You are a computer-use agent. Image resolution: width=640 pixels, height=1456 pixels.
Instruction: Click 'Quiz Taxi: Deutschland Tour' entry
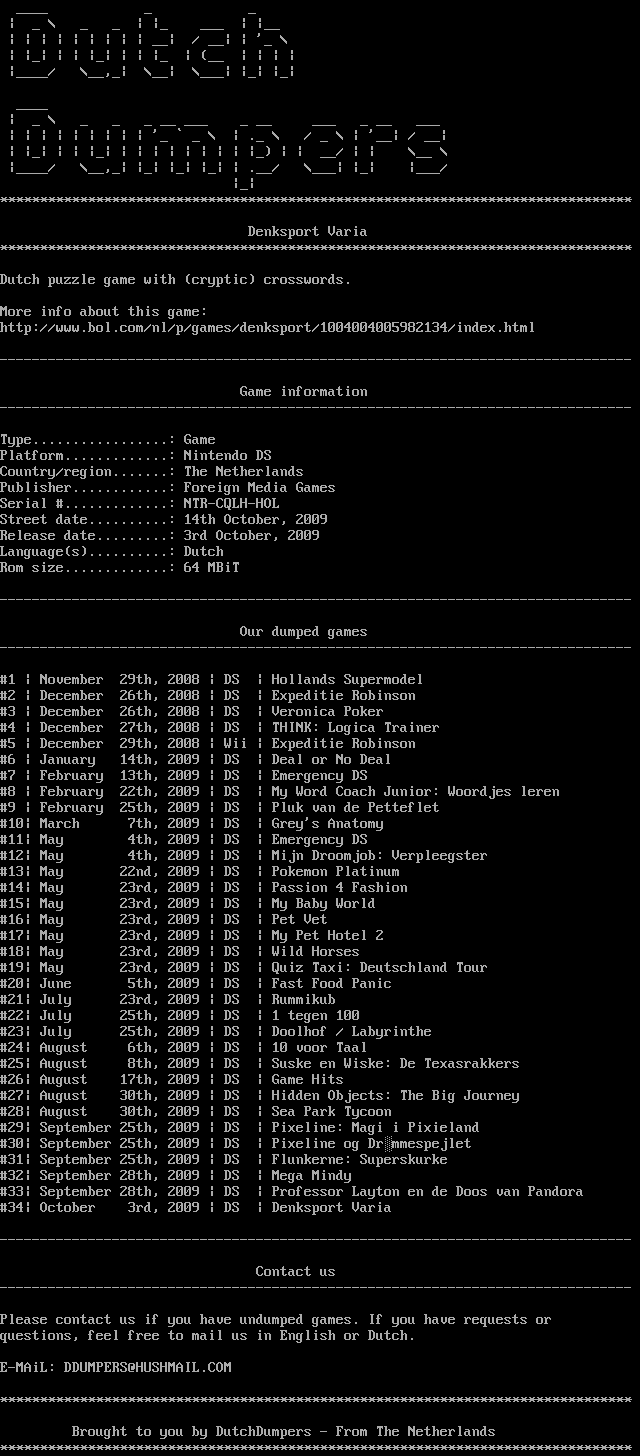(380, 967)
